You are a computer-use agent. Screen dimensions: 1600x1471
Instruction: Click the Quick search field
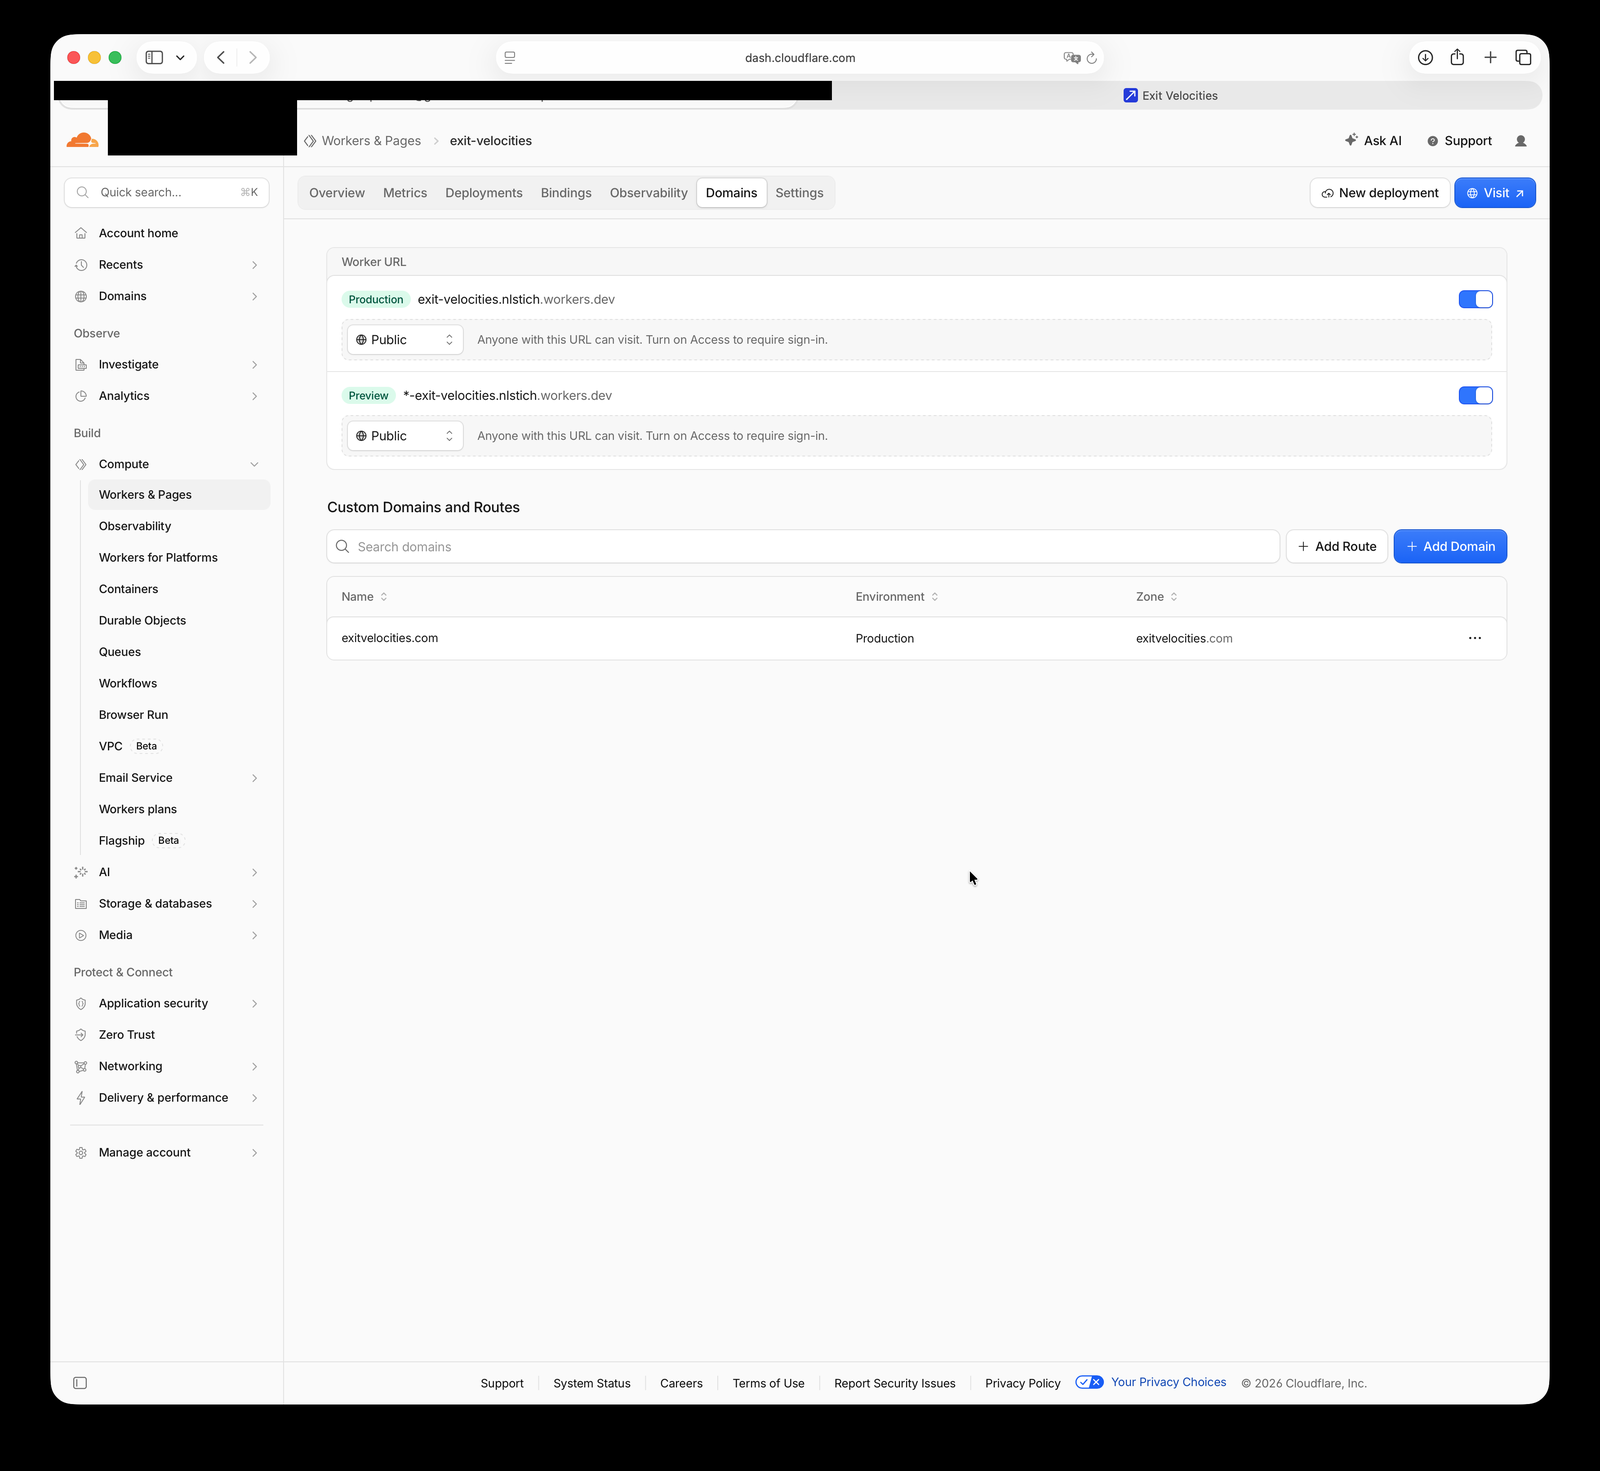[167, 192]
